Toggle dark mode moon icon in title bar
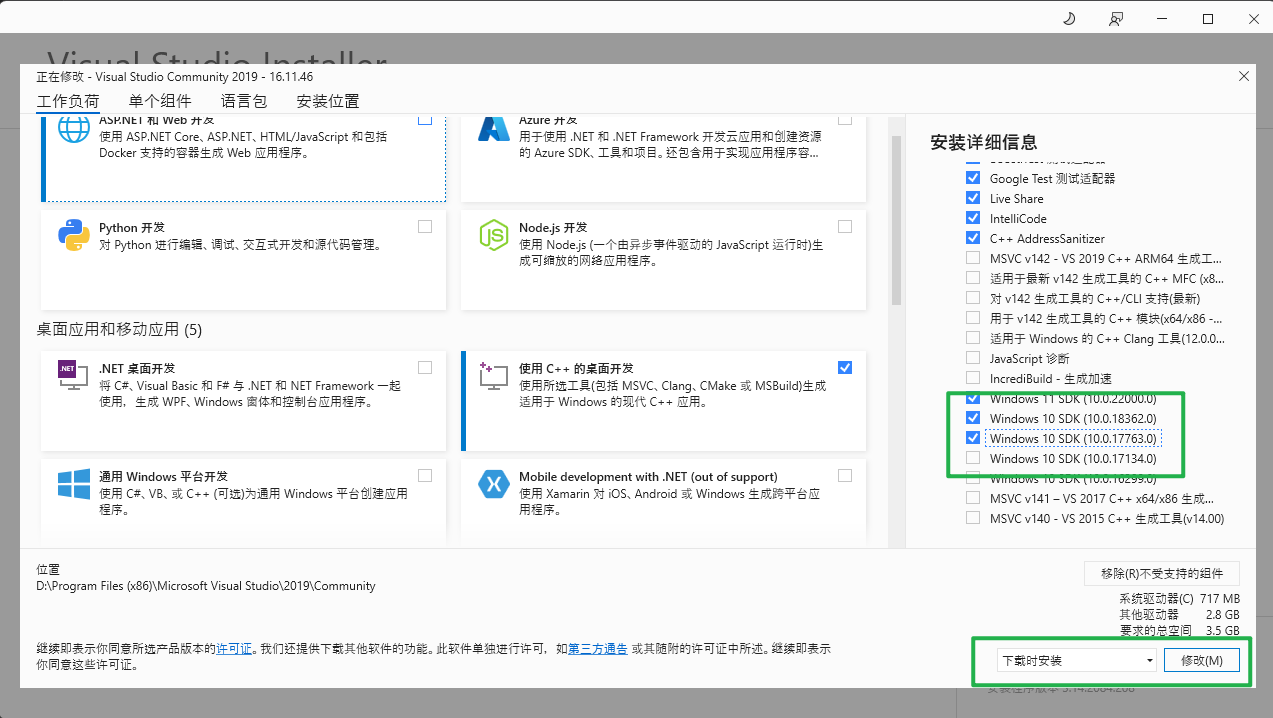The image size is (1273, 718). pos(1068,19)
